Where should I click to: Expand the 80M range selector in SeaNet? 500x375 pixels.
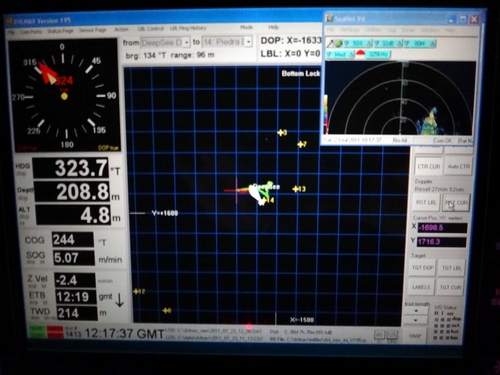420,43
